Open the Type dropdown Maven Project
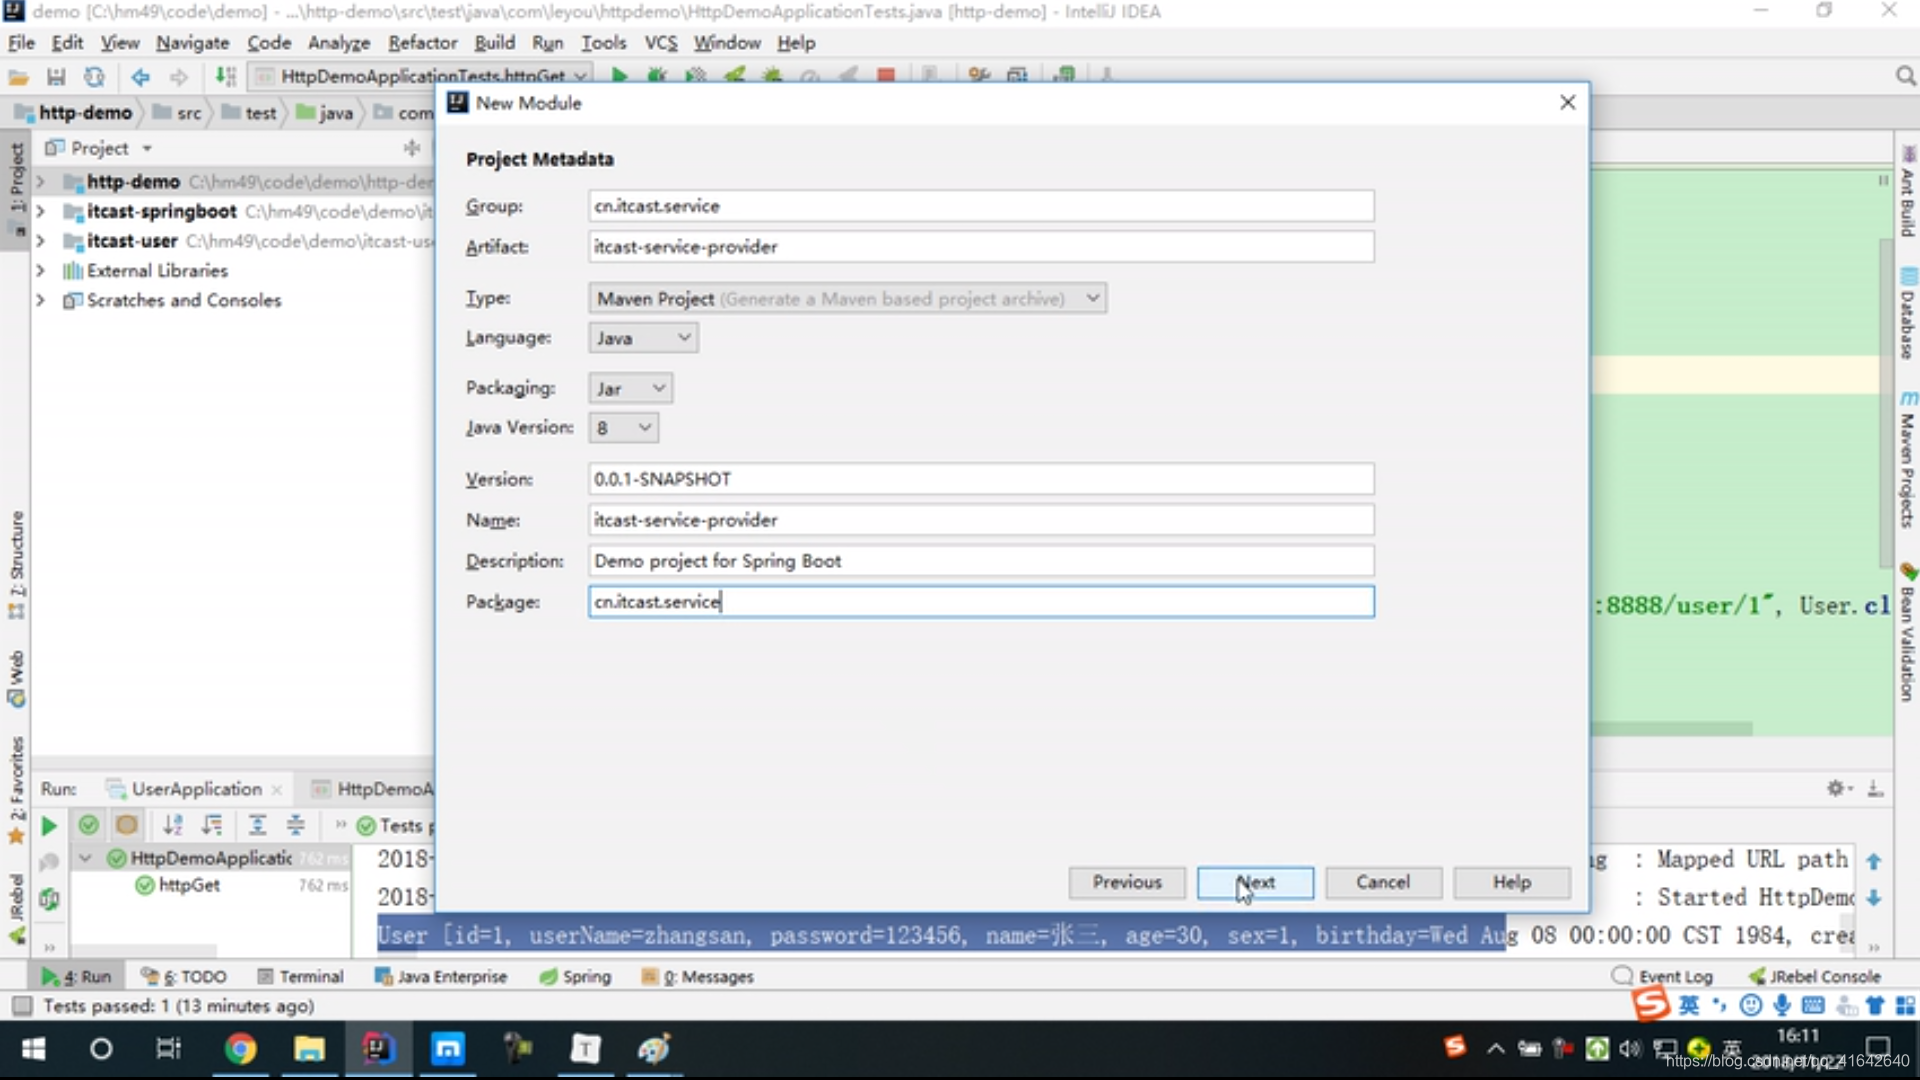Screen dimensions: 1920x1080 pyautogui.click(x=847, y=298)
